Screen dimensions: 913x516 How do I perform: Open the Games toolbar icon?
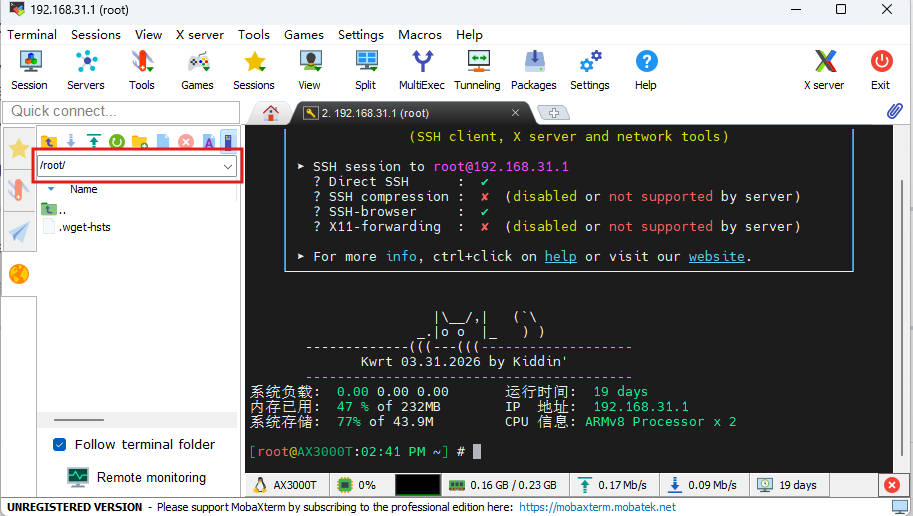coord(197,70)
